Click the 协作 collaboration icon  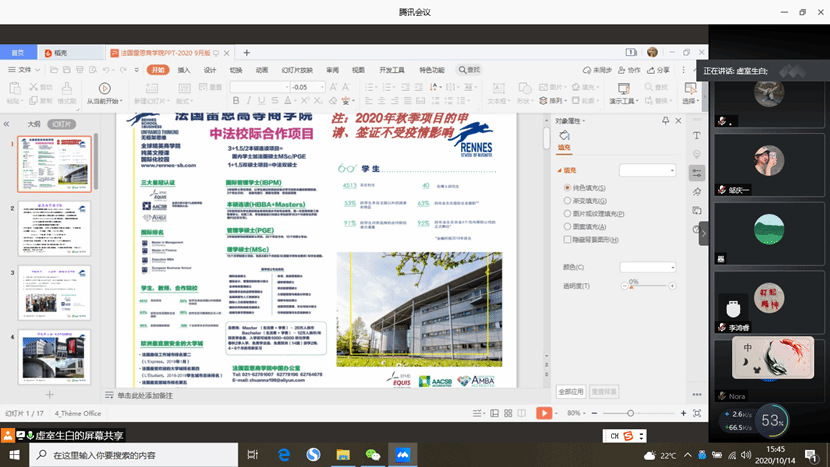[628, 70]
